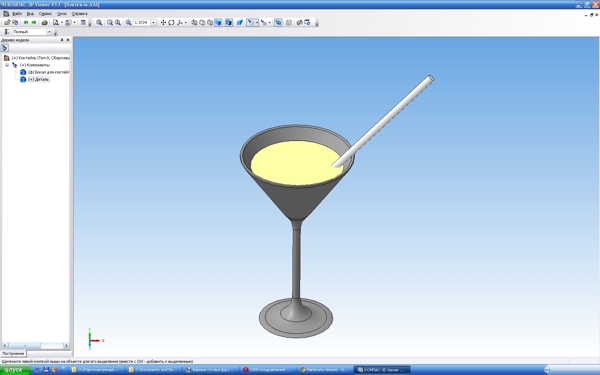Collapse the 'Компоненты' tree node
The width and height of the screenshot is (600, 375).
pyautogui.click(x=7, y=65)
